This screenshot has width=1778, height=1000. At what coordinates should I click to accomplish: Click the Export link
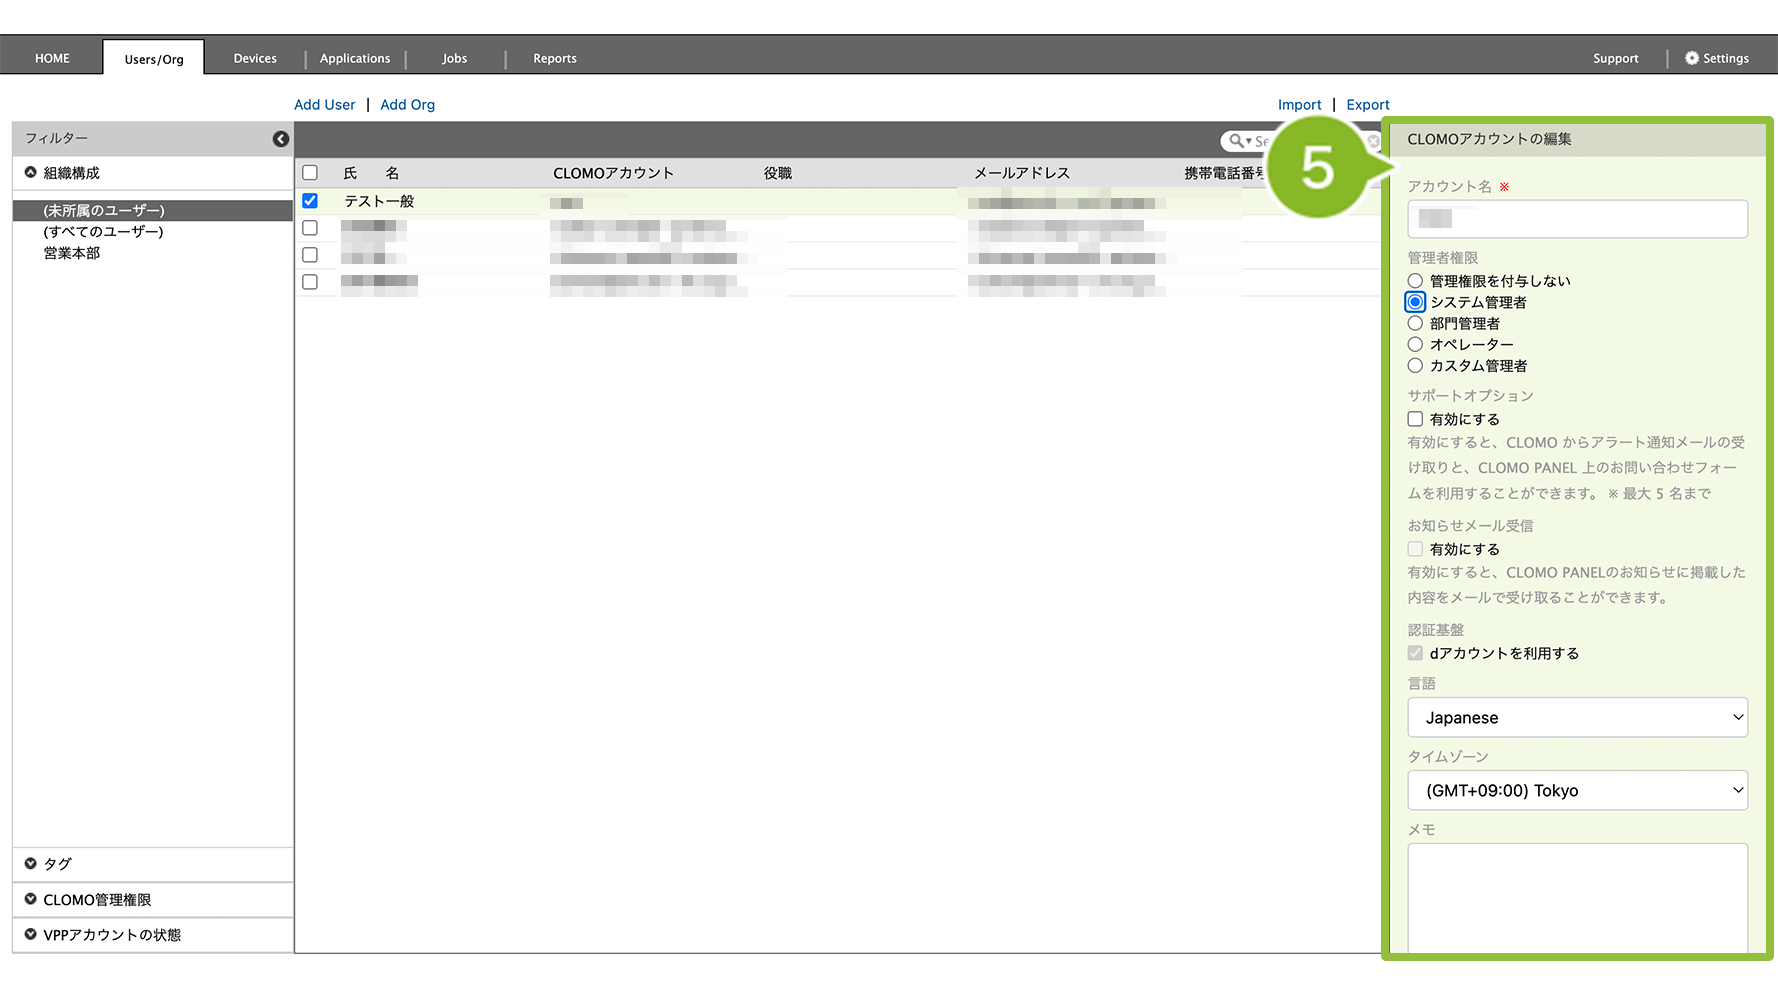1367,105
